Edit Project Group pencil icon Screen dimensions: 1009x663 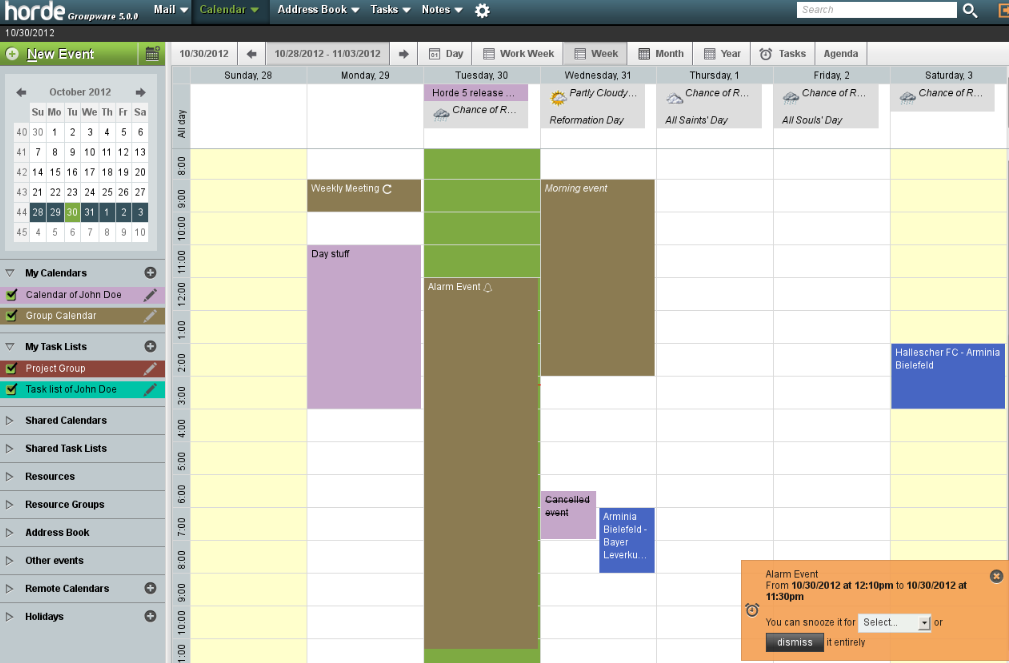point(150,369)
